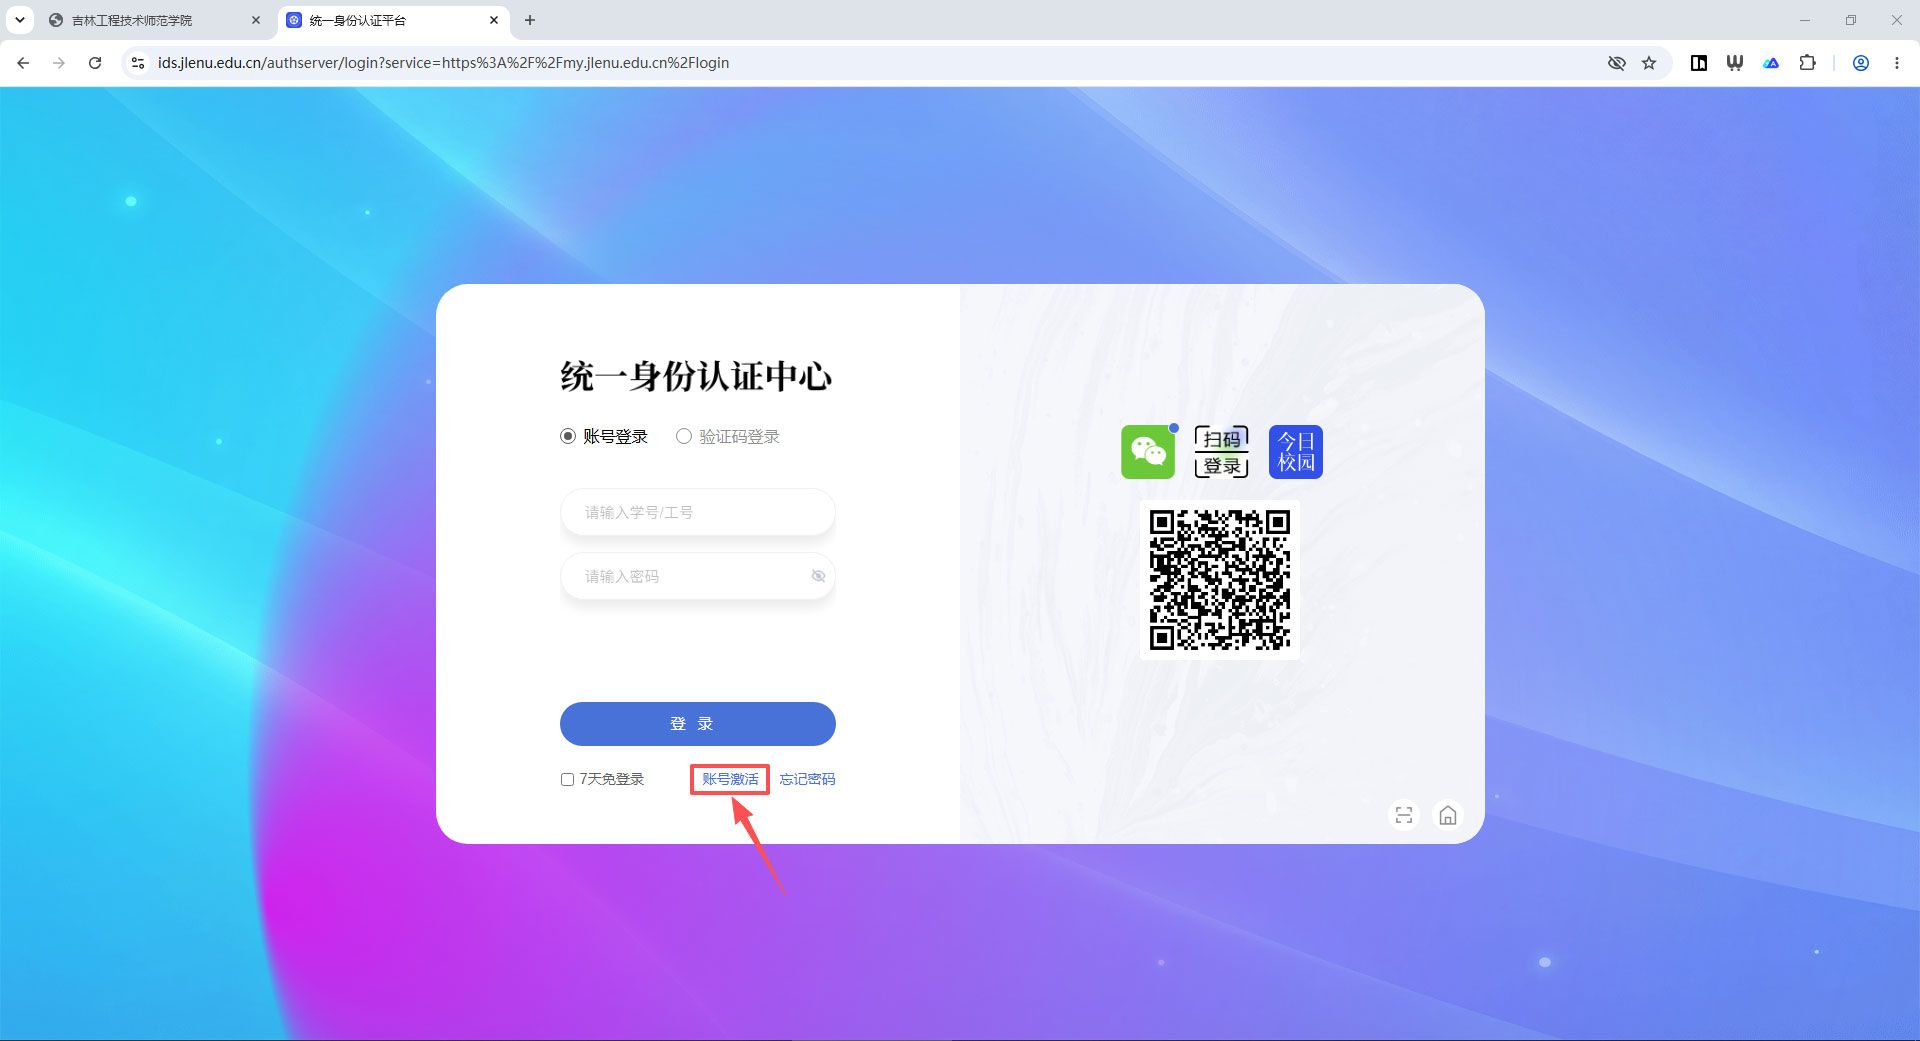Bookmark this page with the star

pyautogui.click(x=1649, y=63)
